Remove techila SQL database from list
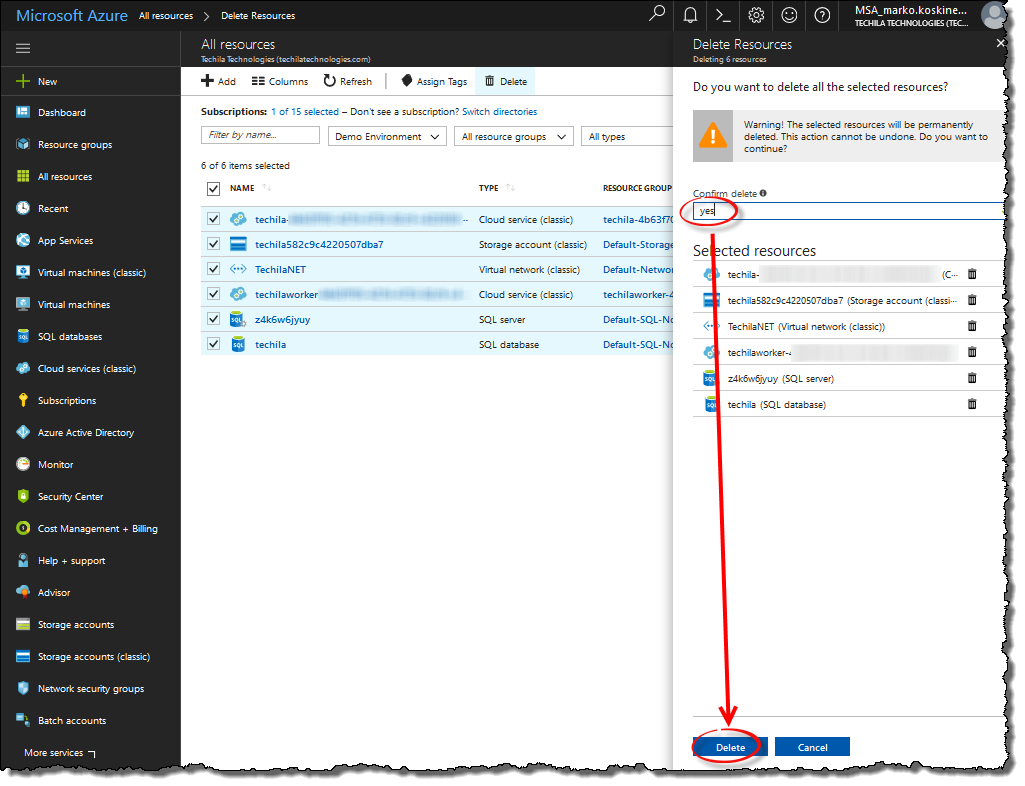This screenshot has width=1025, height=786. click(972, 405)
